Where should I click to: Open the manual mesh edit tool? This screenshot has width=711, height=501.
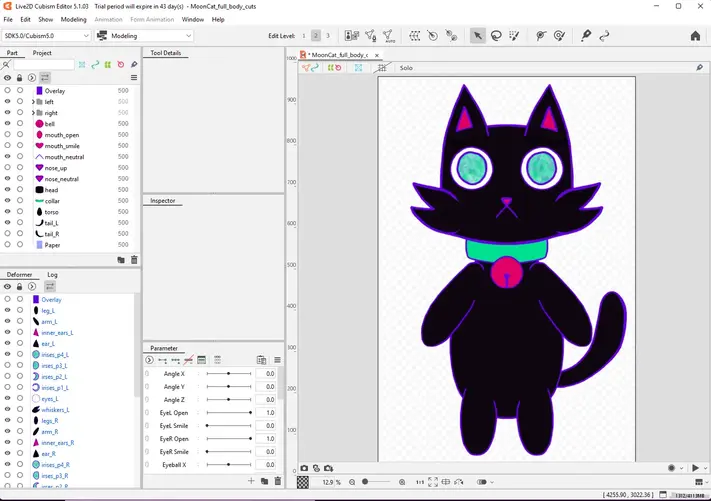370,36
